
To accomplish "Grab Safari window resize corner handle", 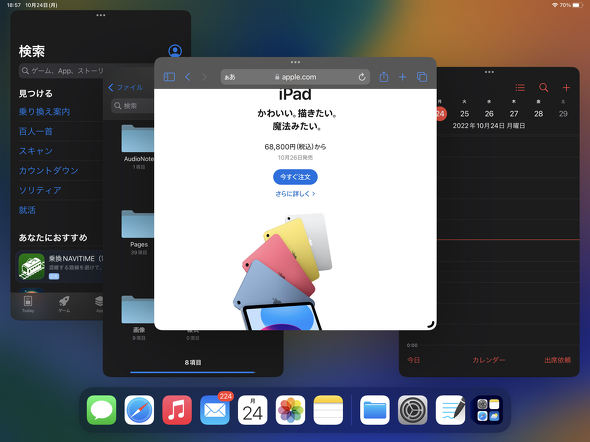I will tap(431, 324).
